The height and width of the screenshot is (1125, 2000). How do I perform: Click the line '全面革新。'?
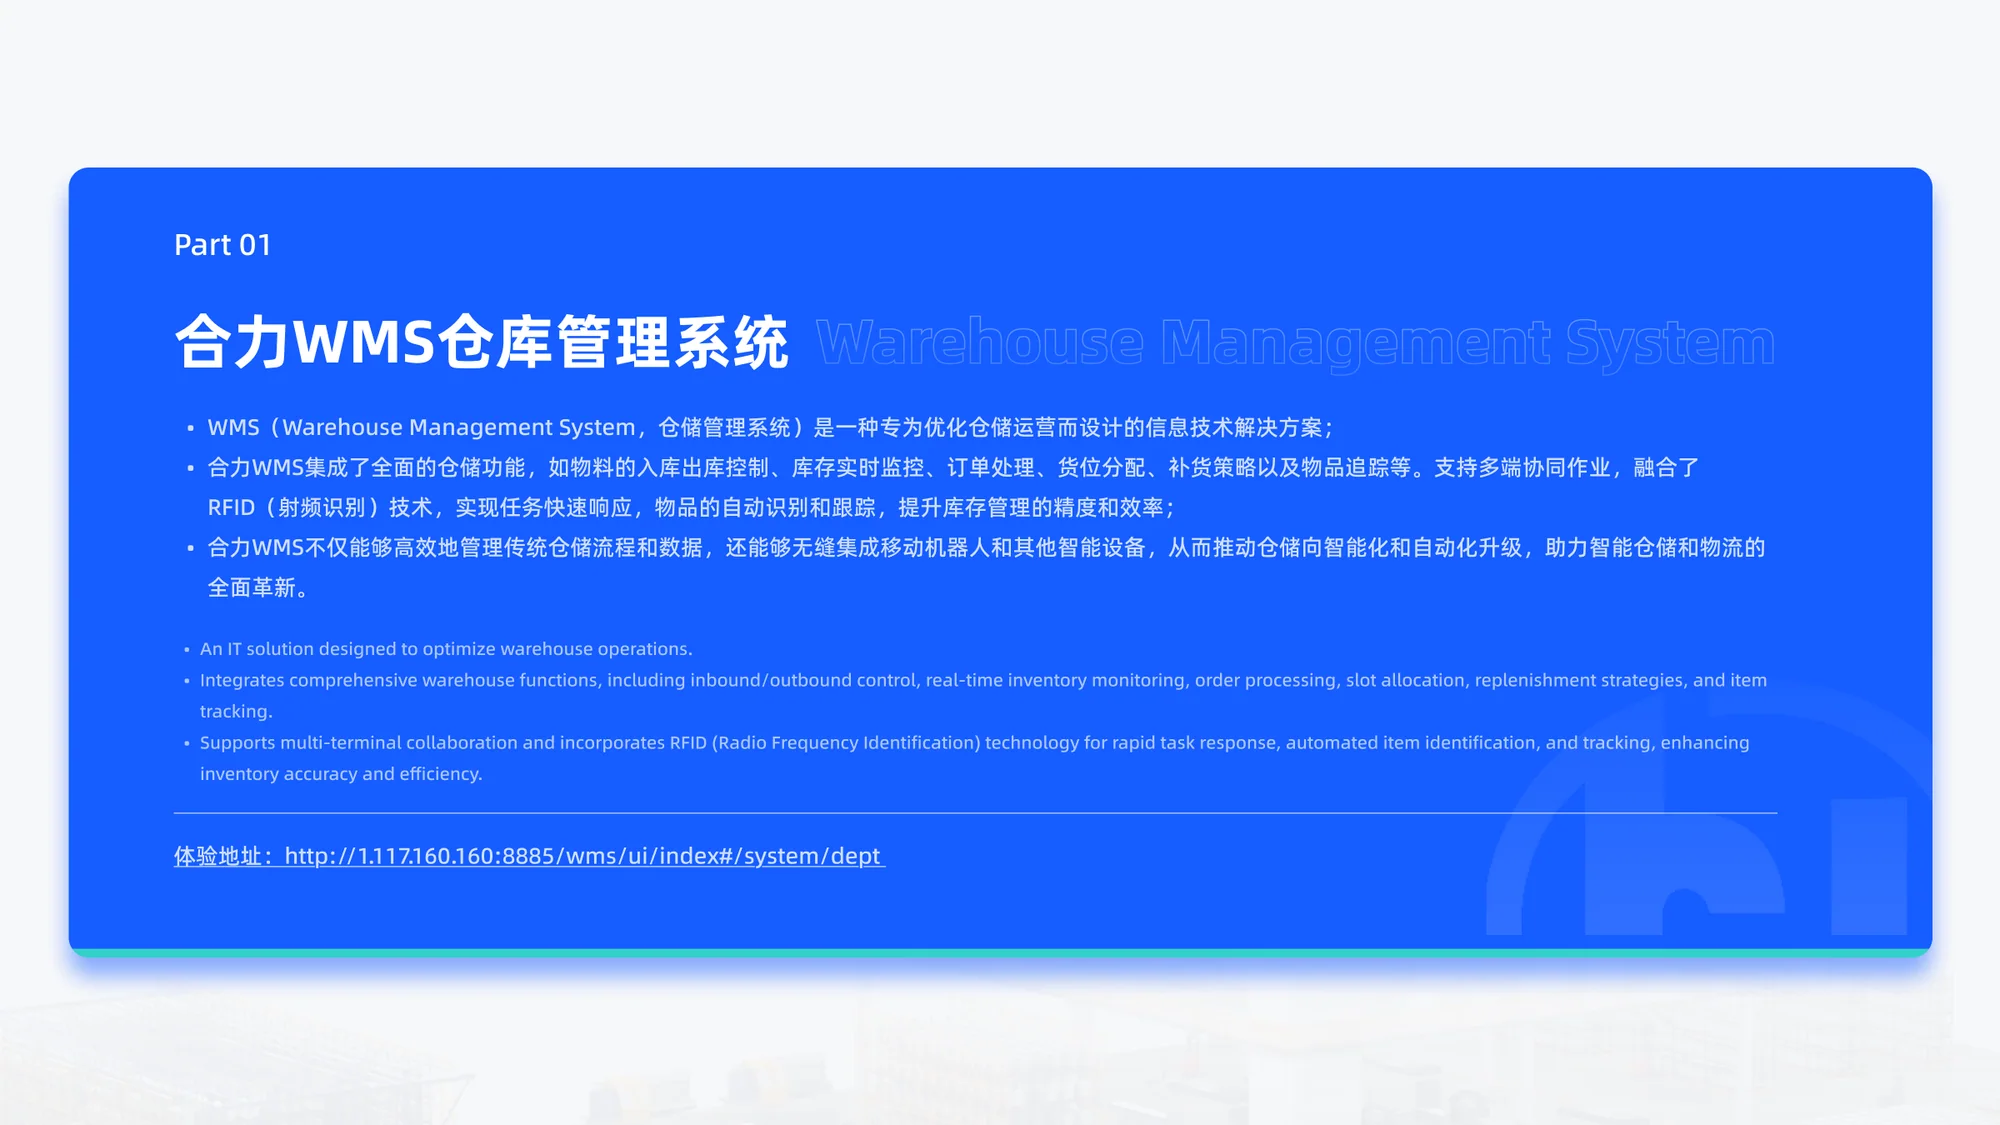(257, 587)
